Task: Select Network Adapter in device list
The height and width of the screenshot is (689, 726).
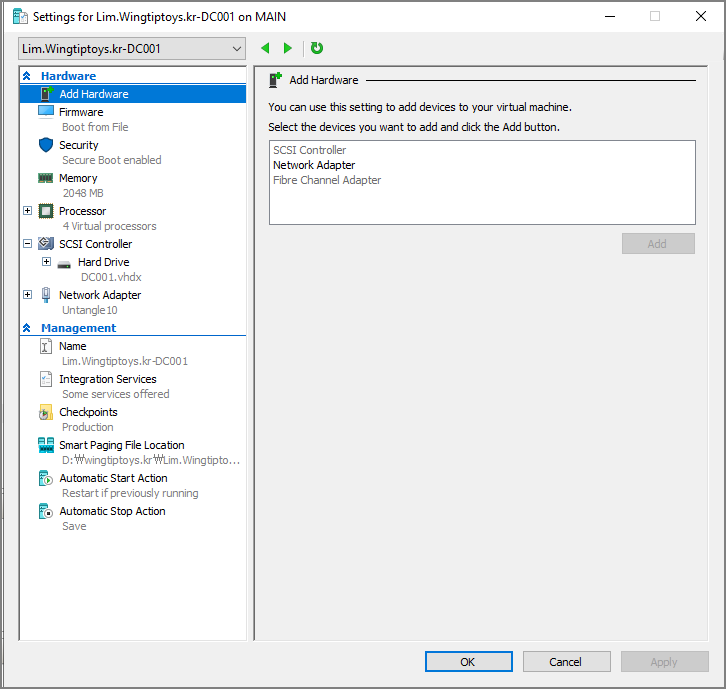Action: pos(314,165)
